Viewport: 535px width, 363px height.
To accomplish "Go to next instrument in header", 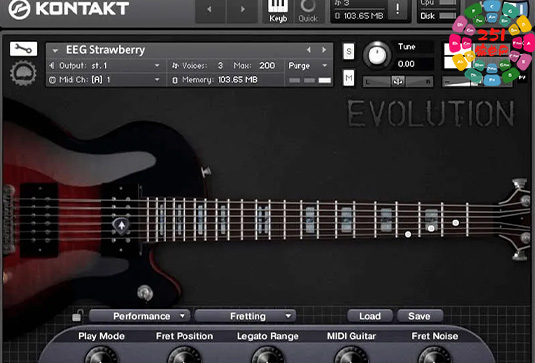I will [x=242, y=10].
